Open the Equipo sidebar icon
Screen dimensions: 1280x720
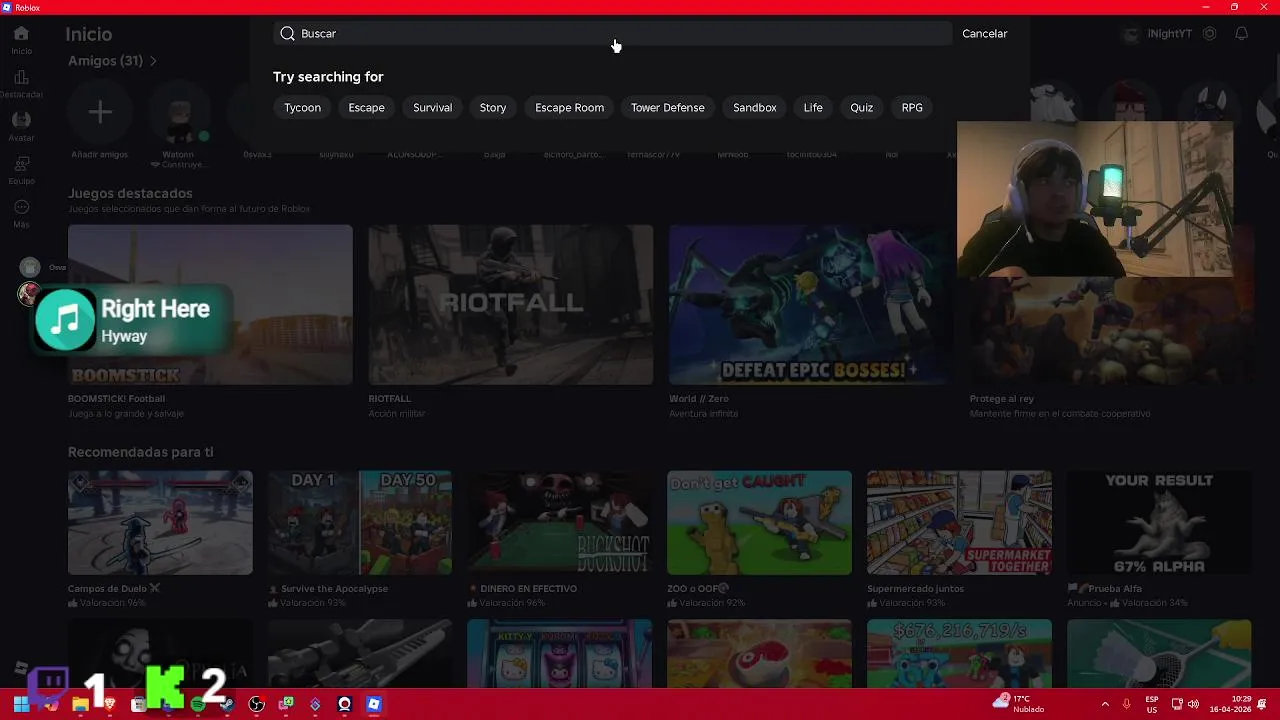(x=21, y=164)
